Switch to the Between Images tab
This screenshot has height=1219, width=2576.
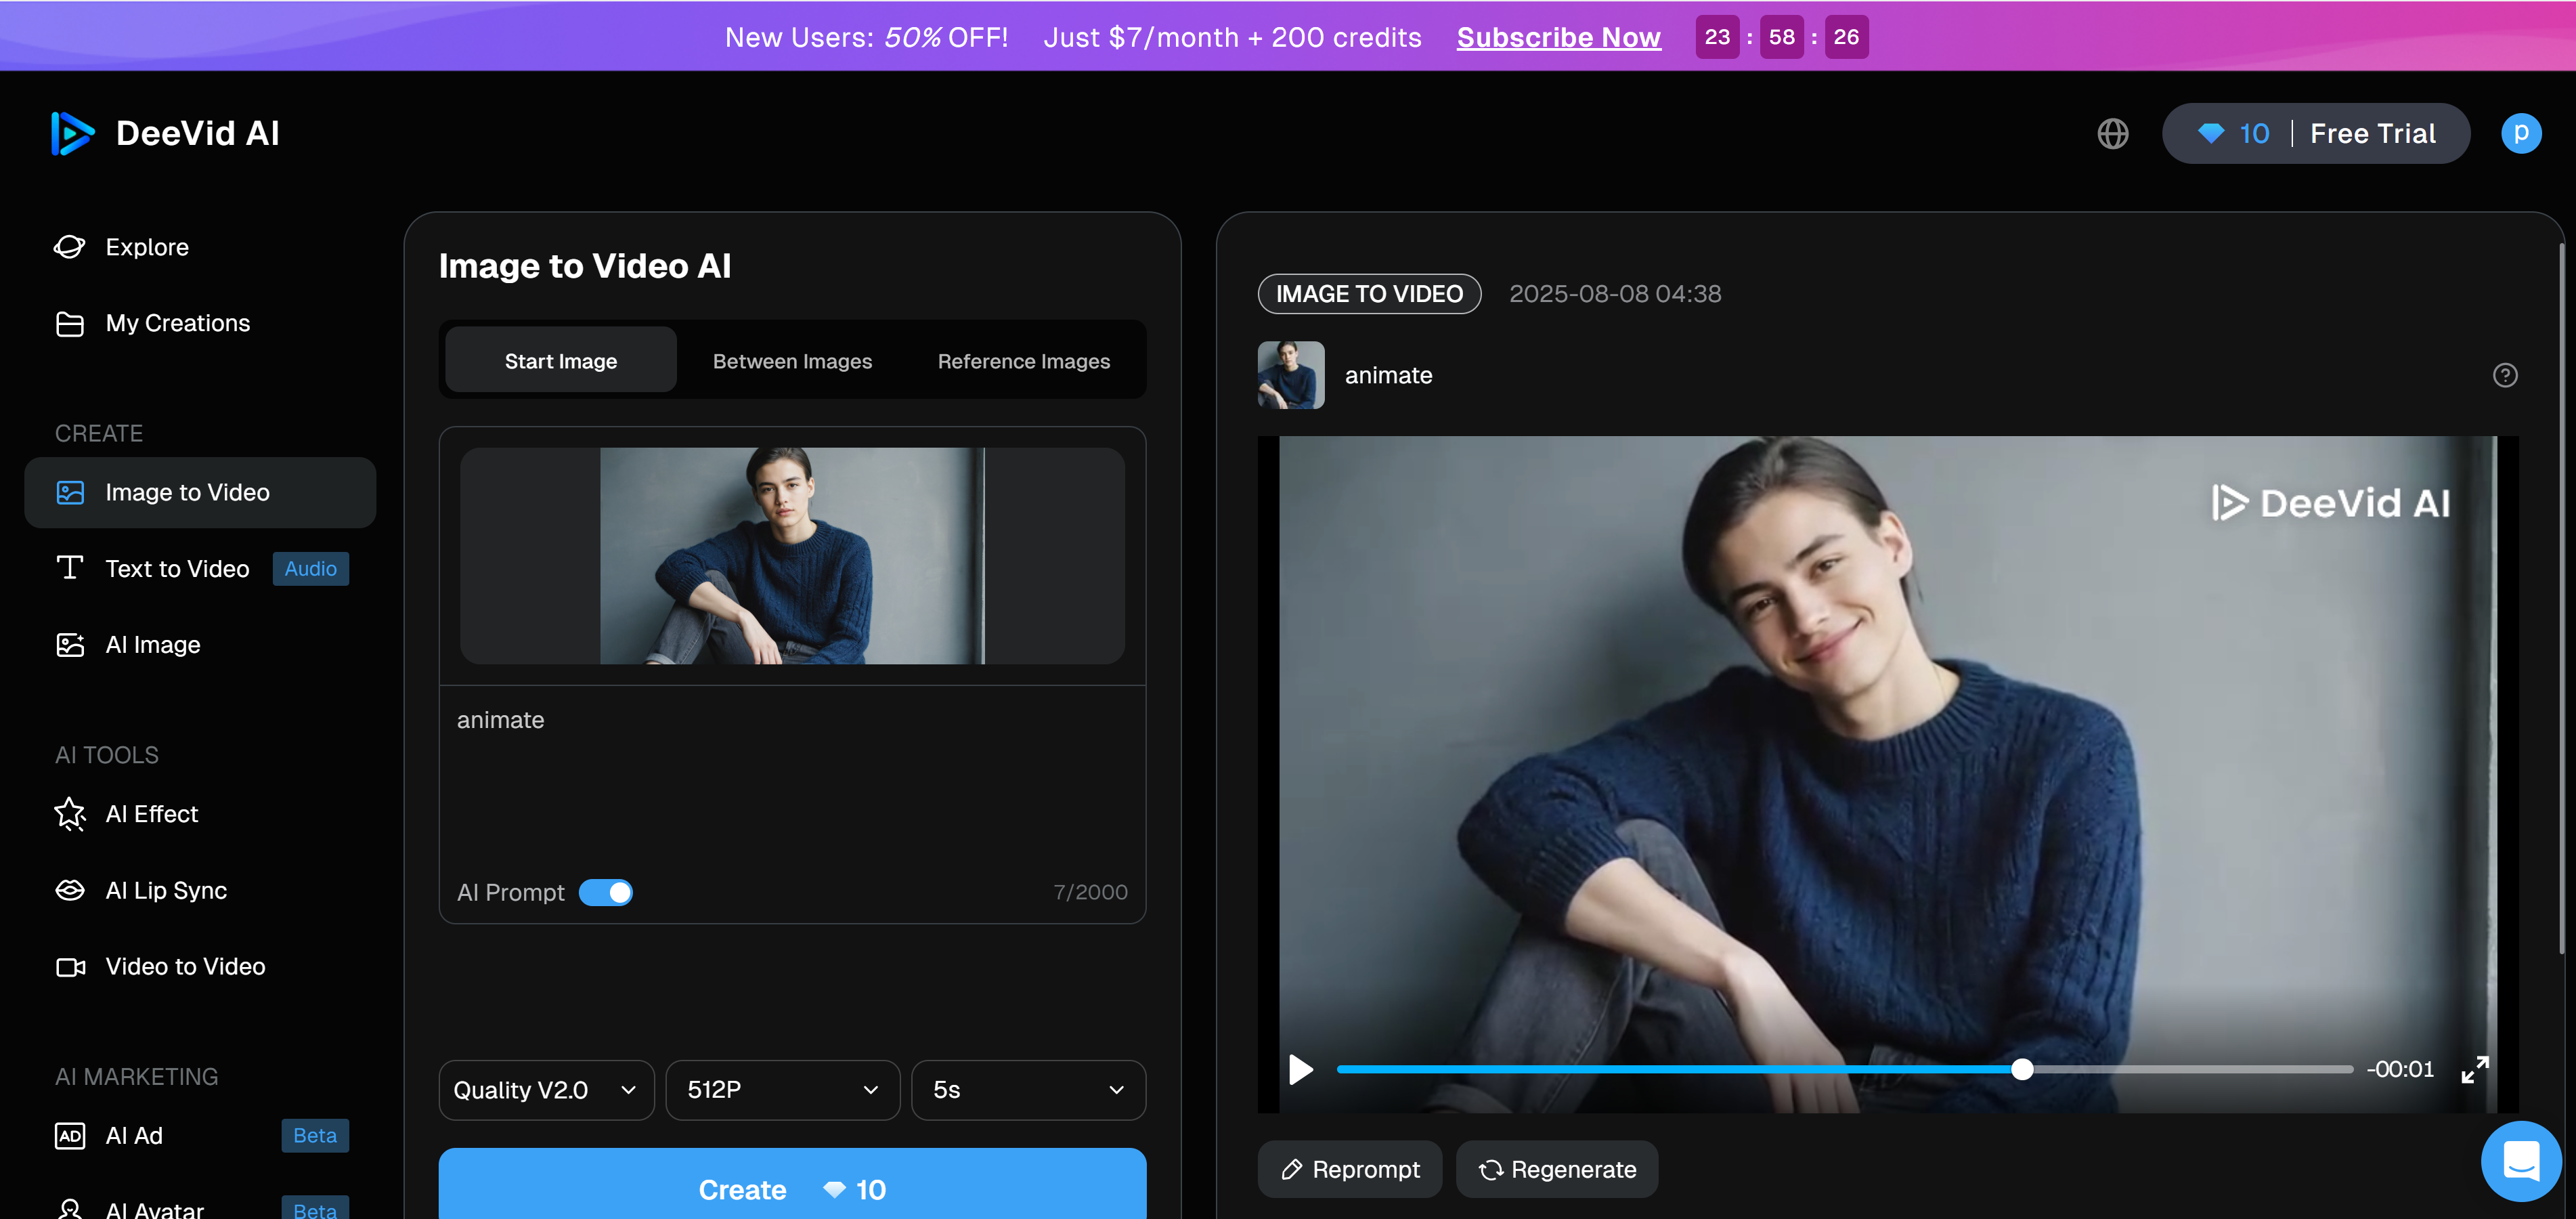[792, 361]
